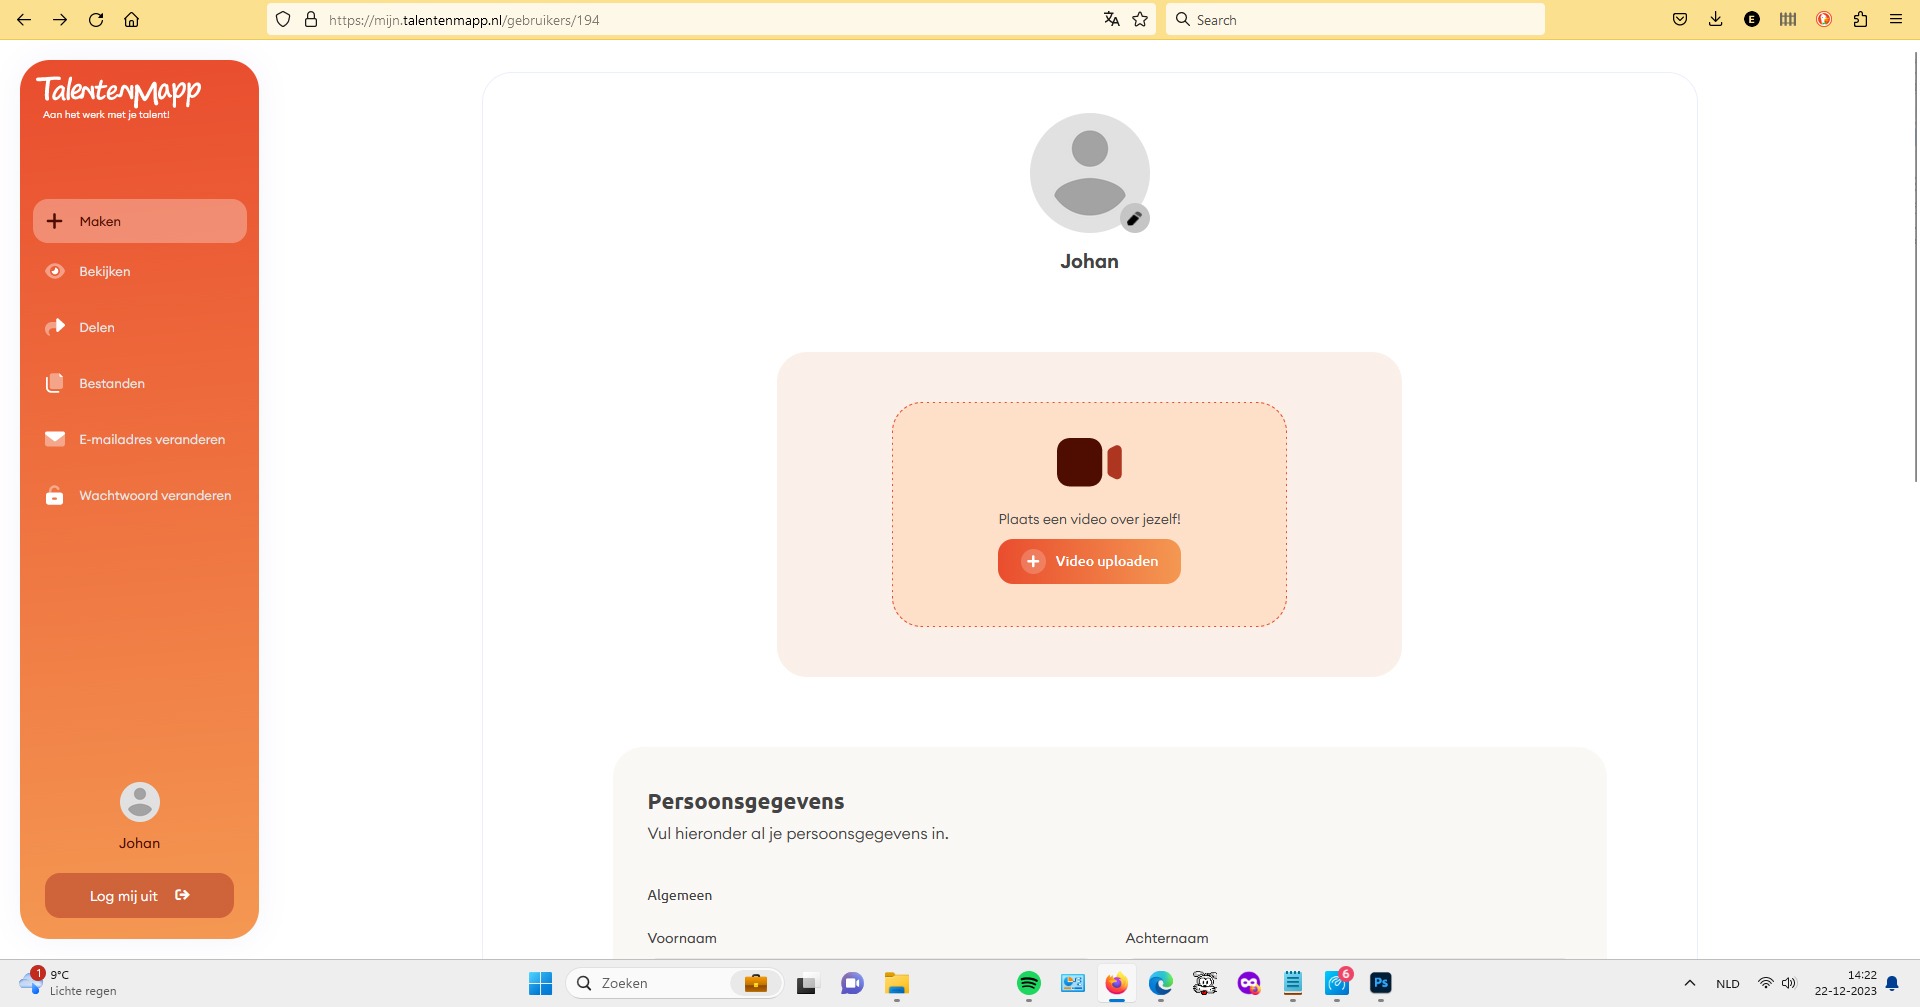Open Windows Start menu

pyautogui.click(x=540, y=983)
